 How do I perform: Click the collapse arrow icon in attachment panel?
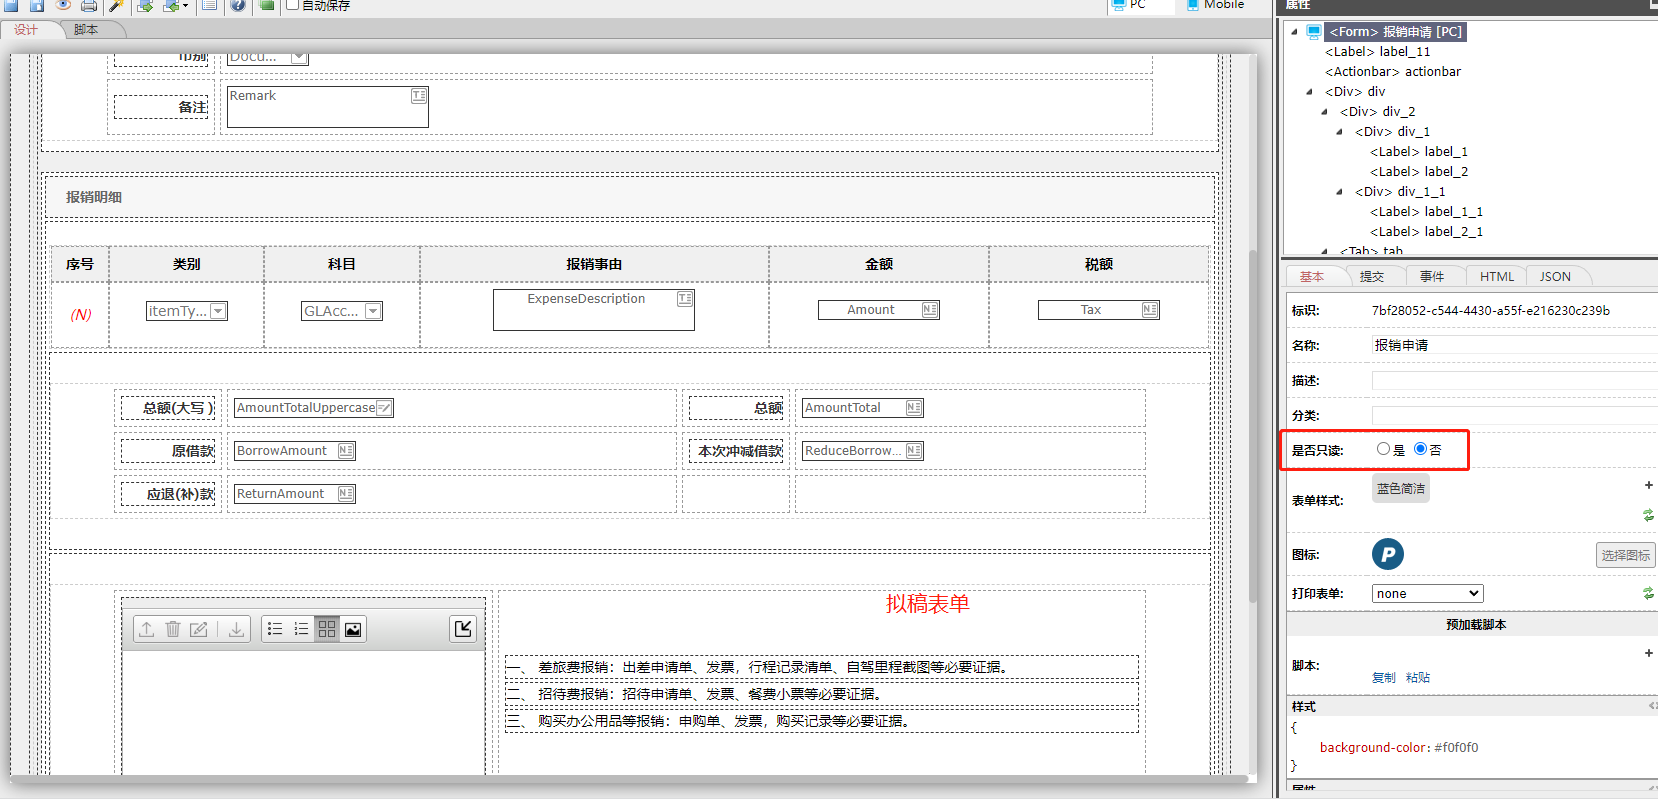[463, 628]
